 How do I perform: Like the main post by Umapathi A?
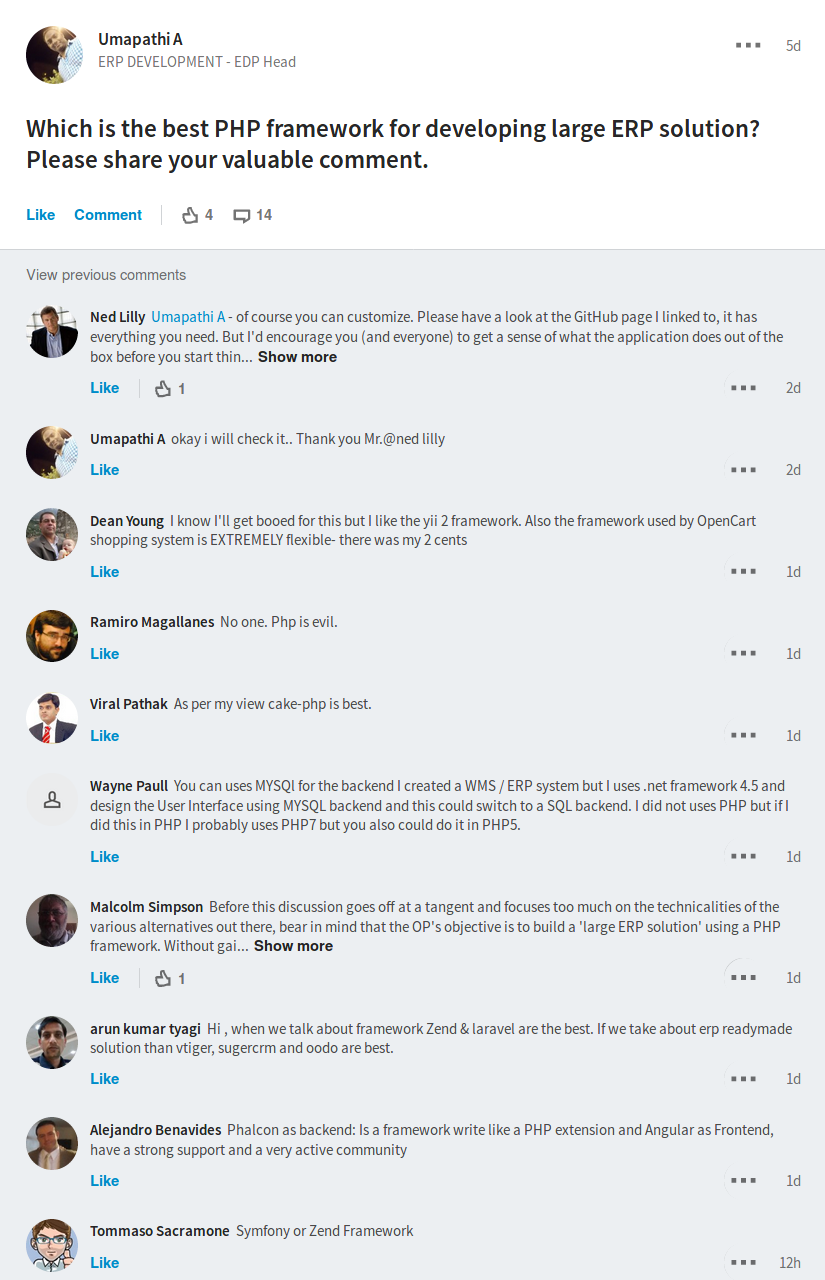pos(41,215)
